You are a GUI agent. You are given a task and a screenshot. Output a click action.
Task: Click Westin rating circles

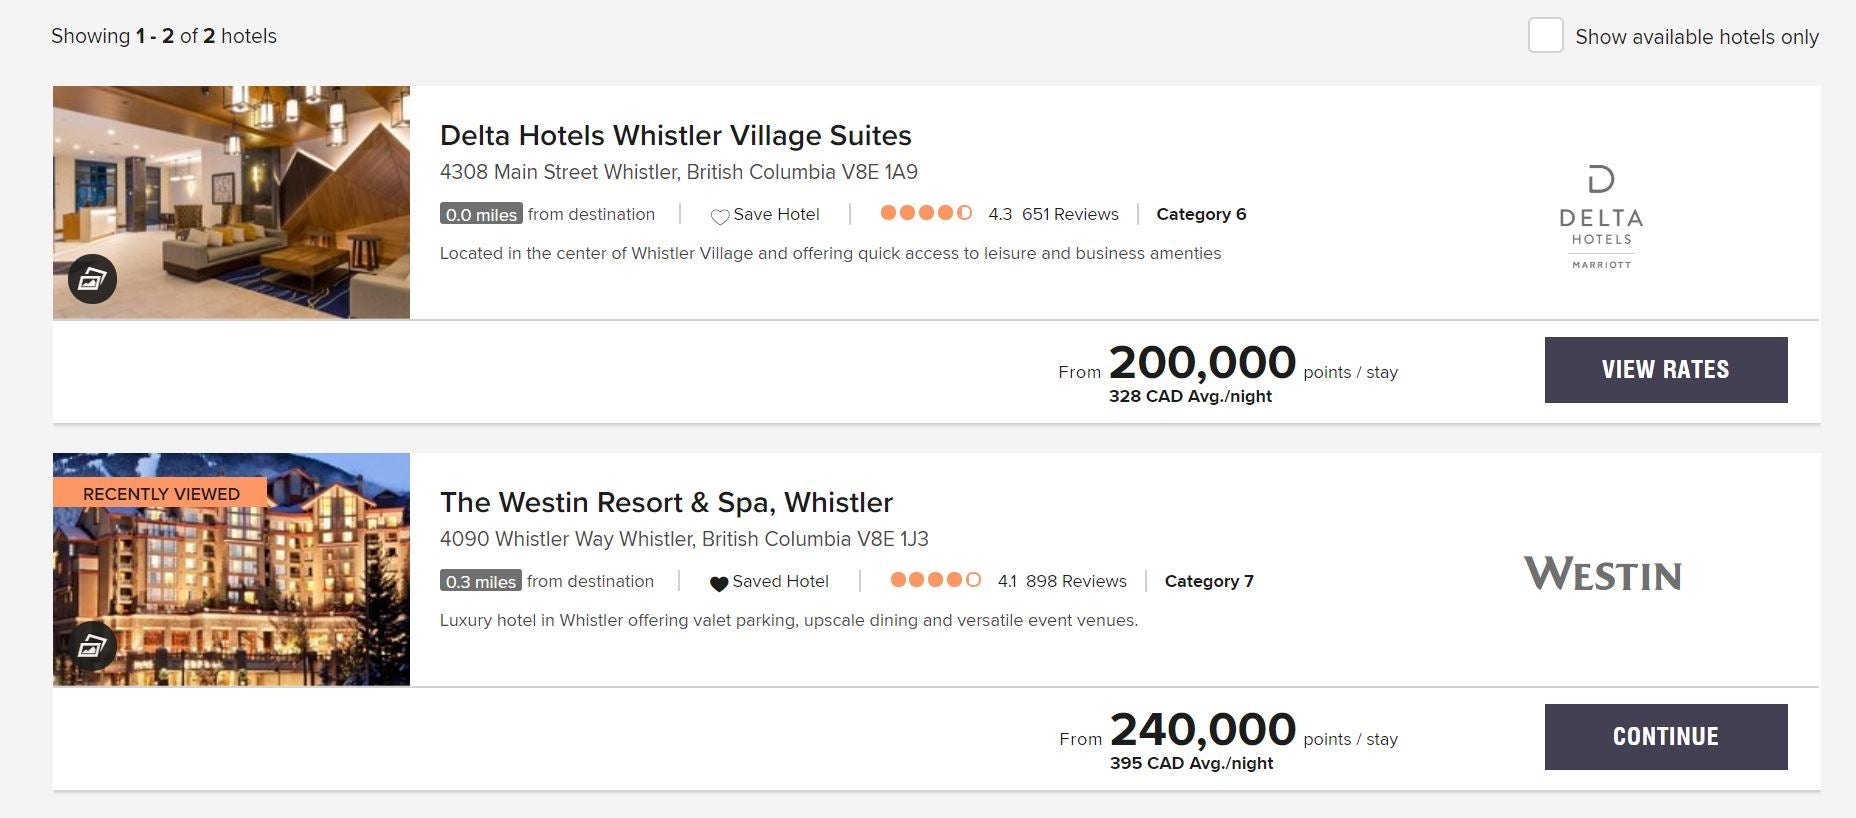935,580
